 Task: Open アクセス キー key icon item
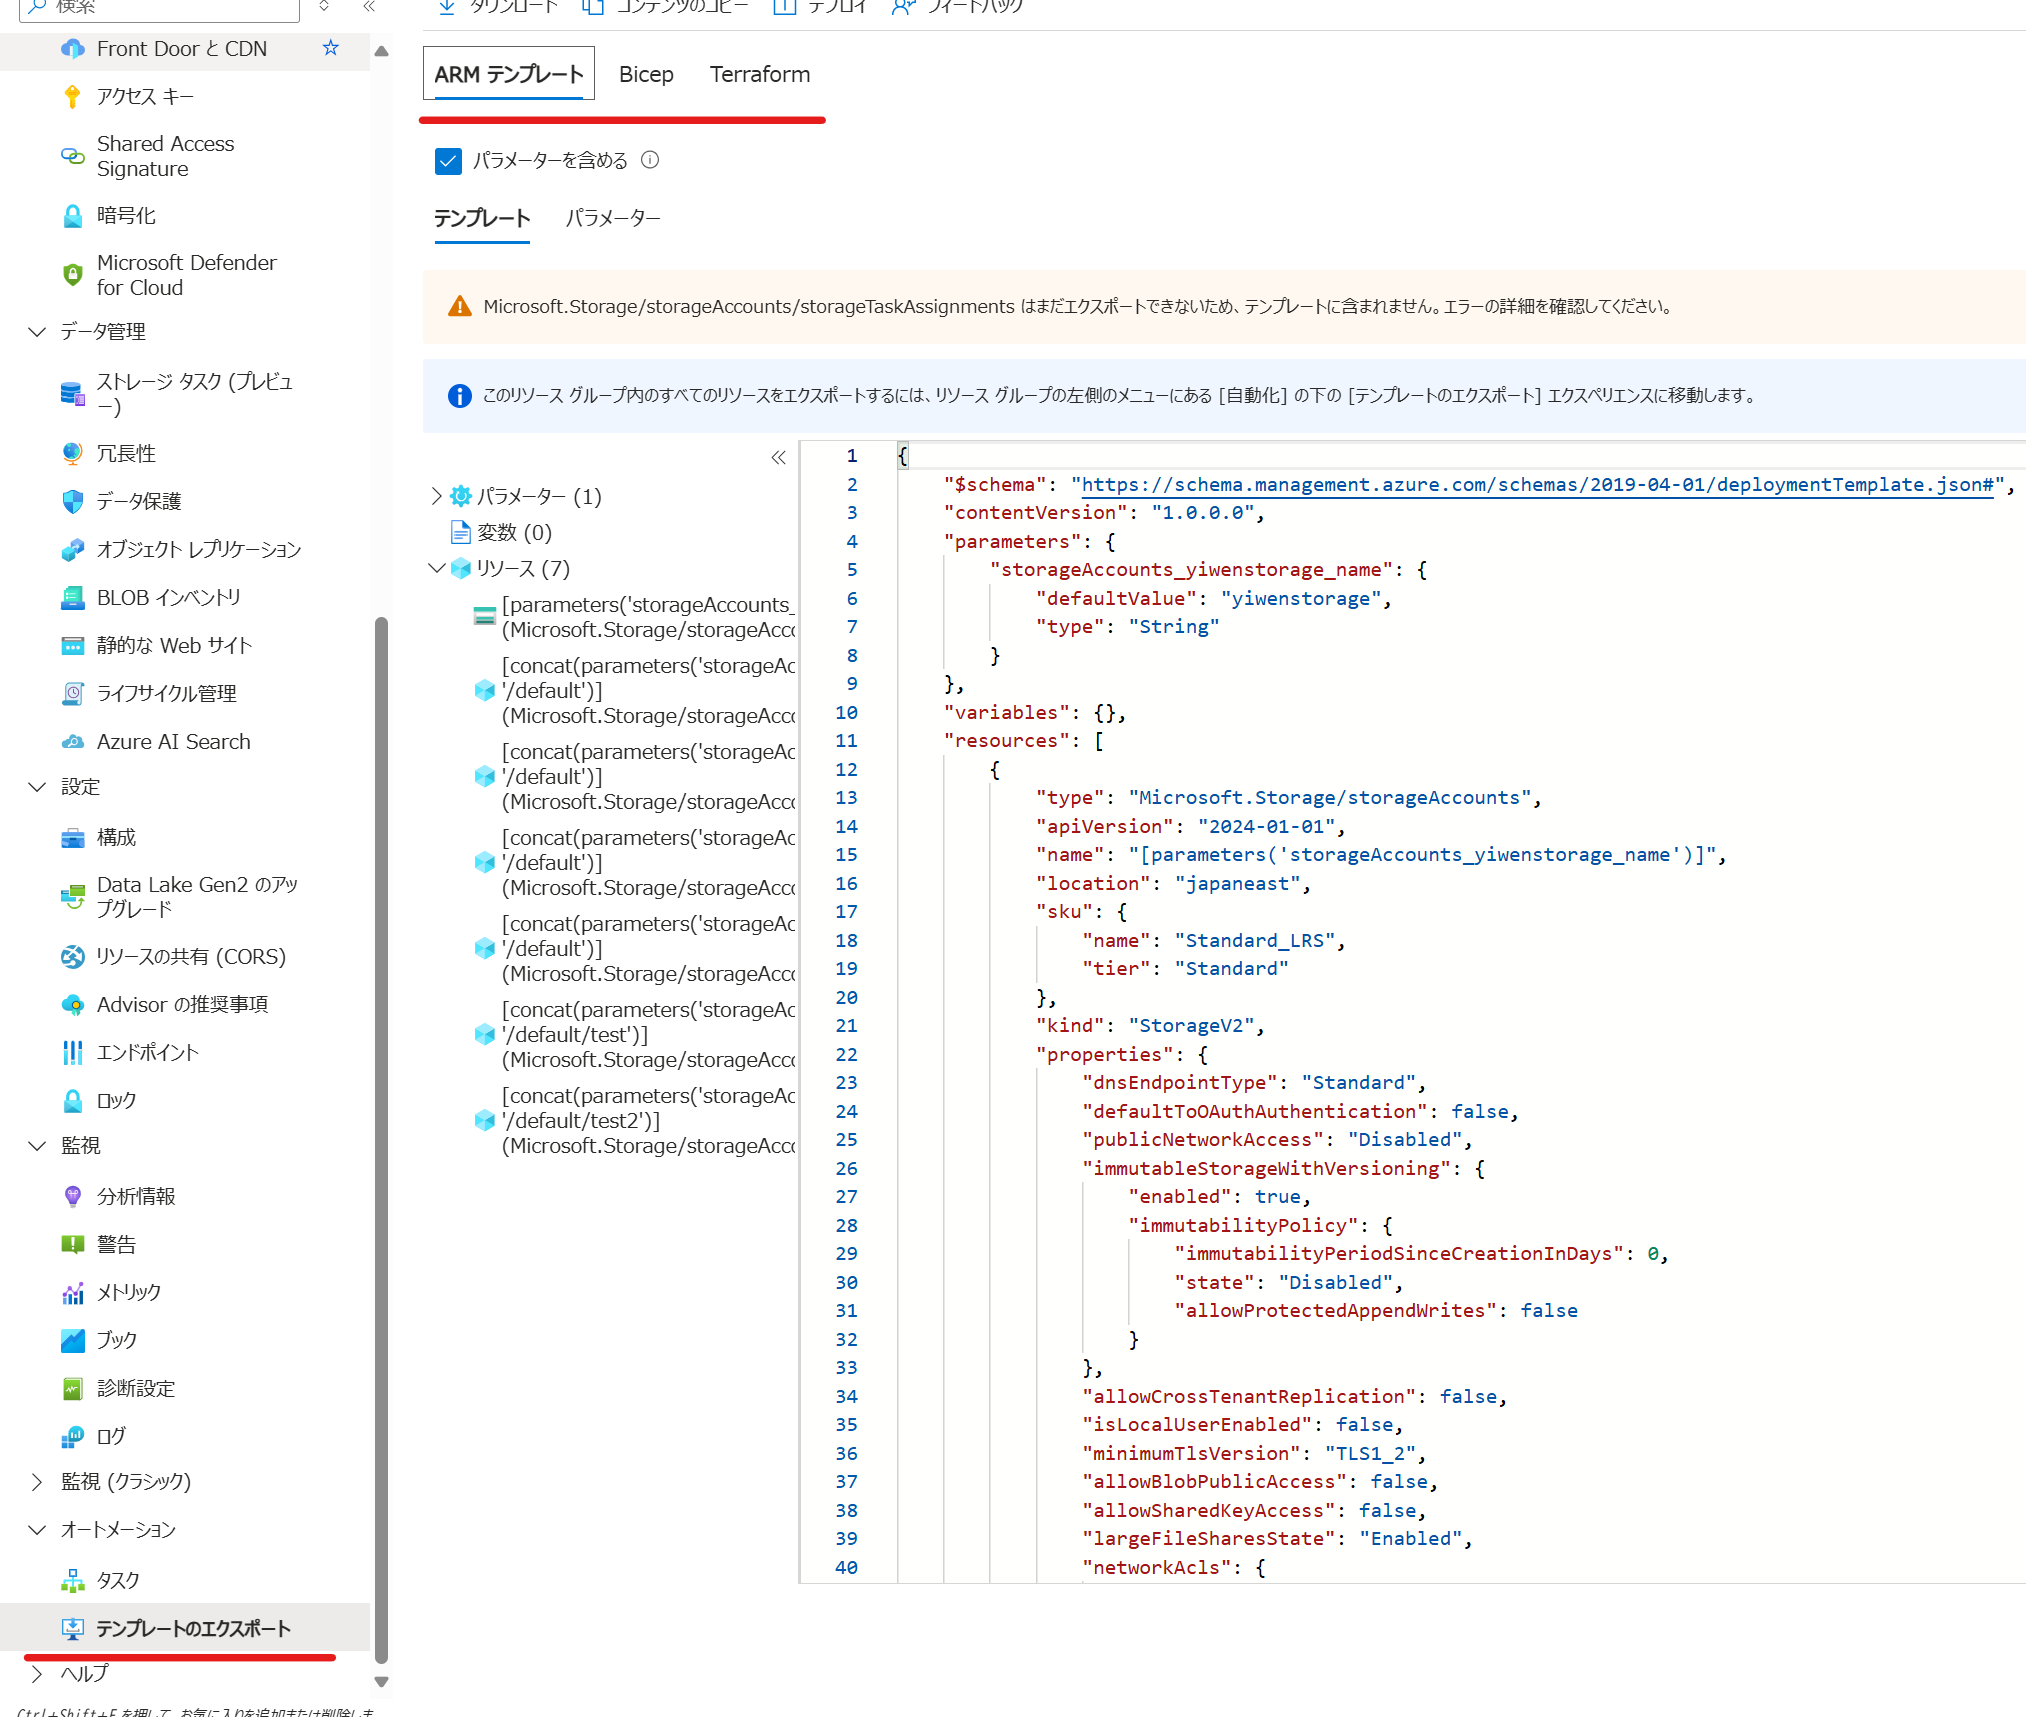[x=73, y=96]
